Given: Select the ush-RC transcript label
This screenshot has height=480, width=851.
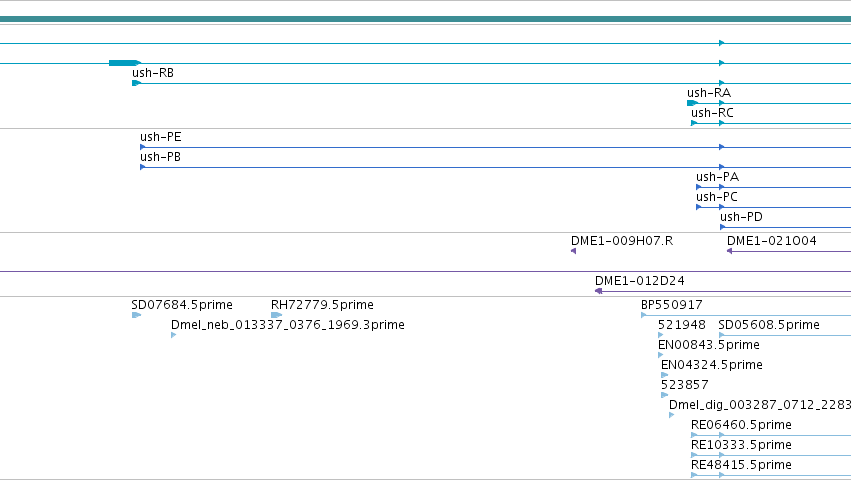Looking at the screenshot, I should [x=712, y=113].
